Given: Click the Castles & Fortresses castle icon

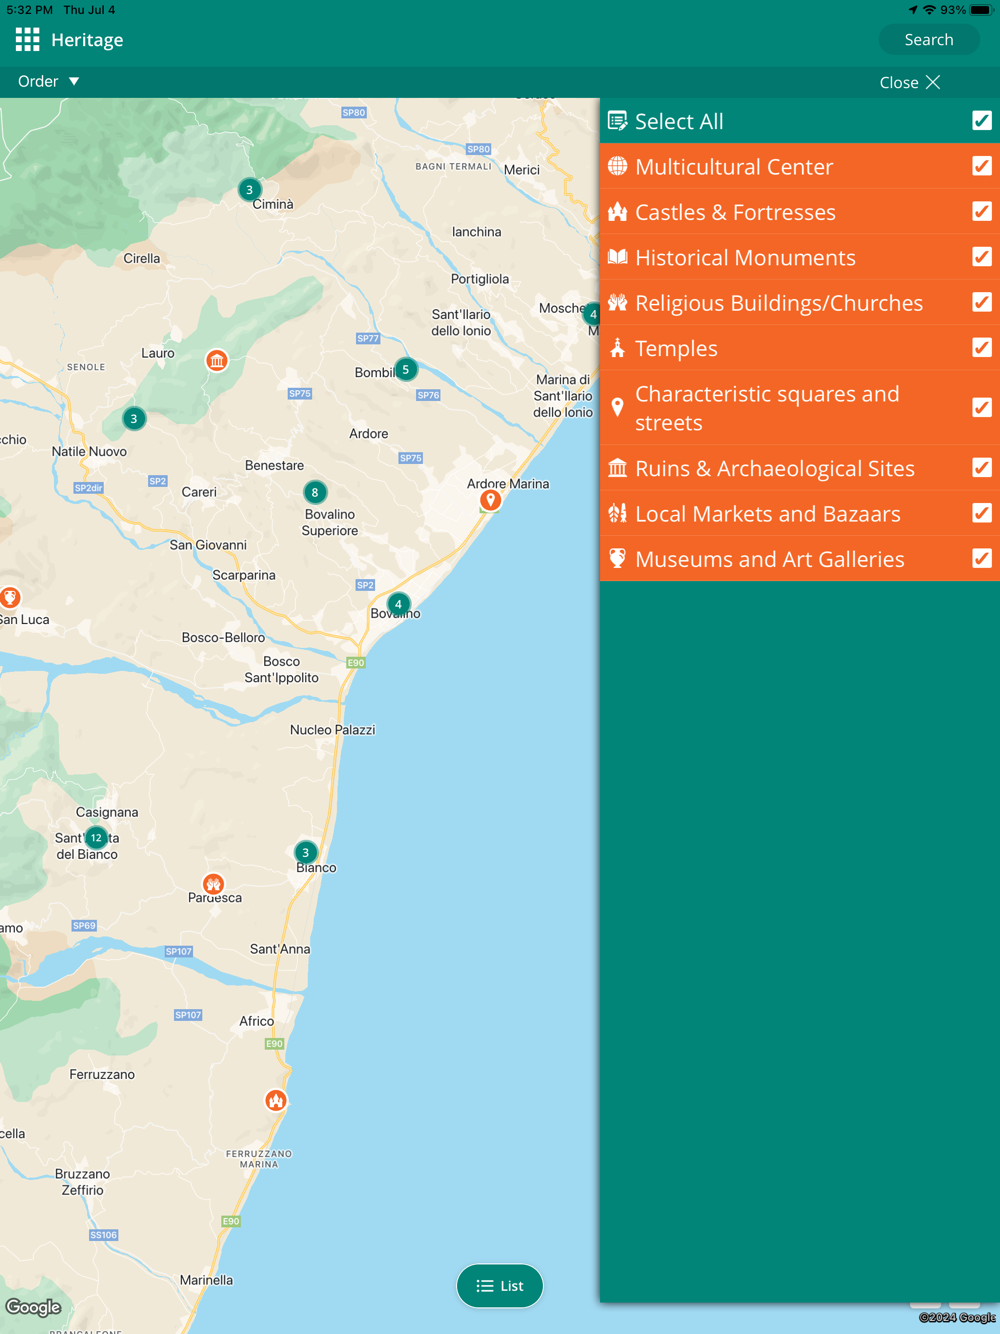Looking at the screenshot, I should point(617,212).
